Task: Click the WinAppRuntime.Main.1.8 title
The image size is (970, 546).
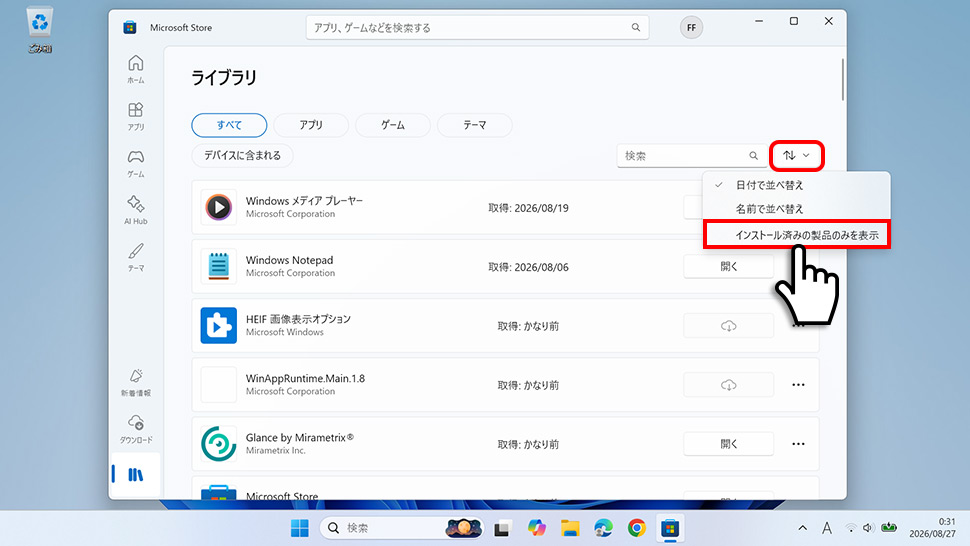Action: [x=305, y=378]
